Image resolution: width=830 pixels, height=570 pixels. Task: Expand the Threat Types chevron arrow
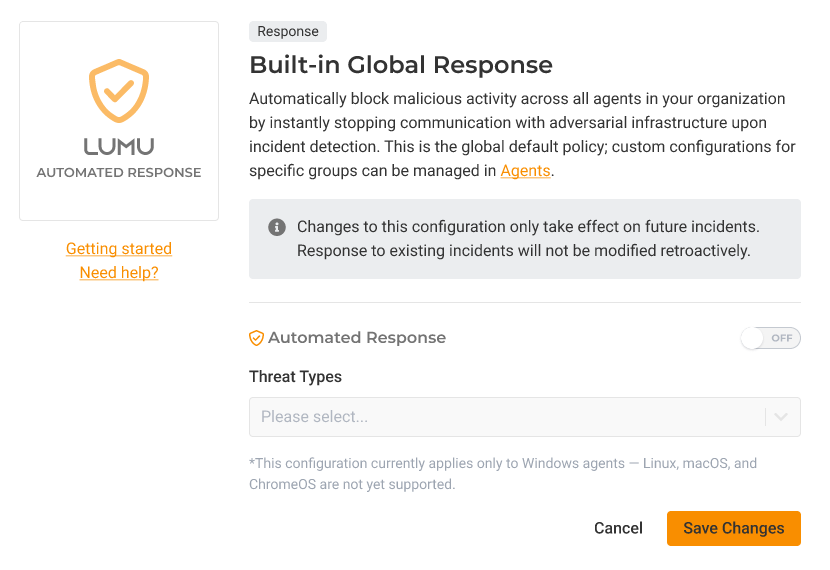coord(782,417)
